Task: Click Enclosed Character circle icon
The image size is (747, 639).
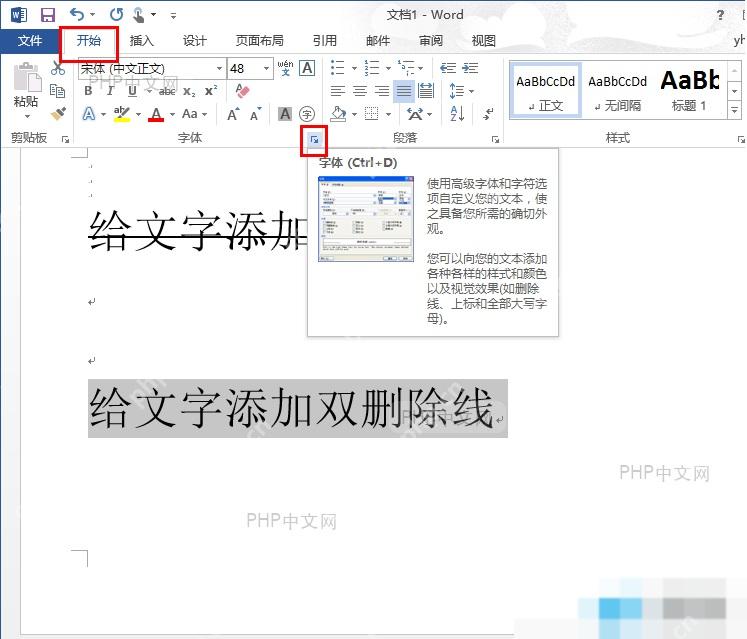Action: [307, 114]
